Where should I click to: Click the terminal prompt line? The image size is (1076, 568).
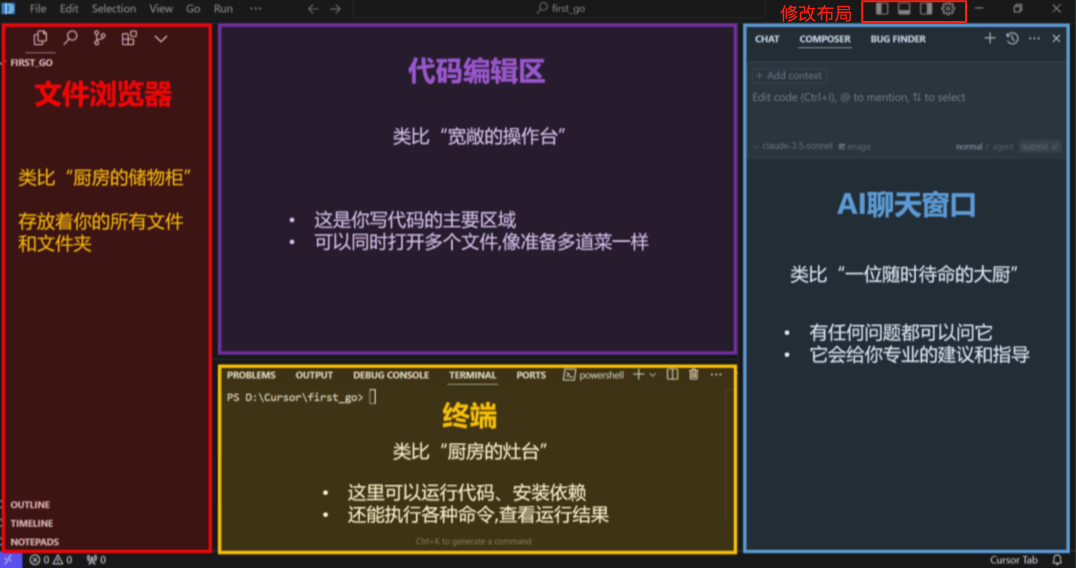302,397
